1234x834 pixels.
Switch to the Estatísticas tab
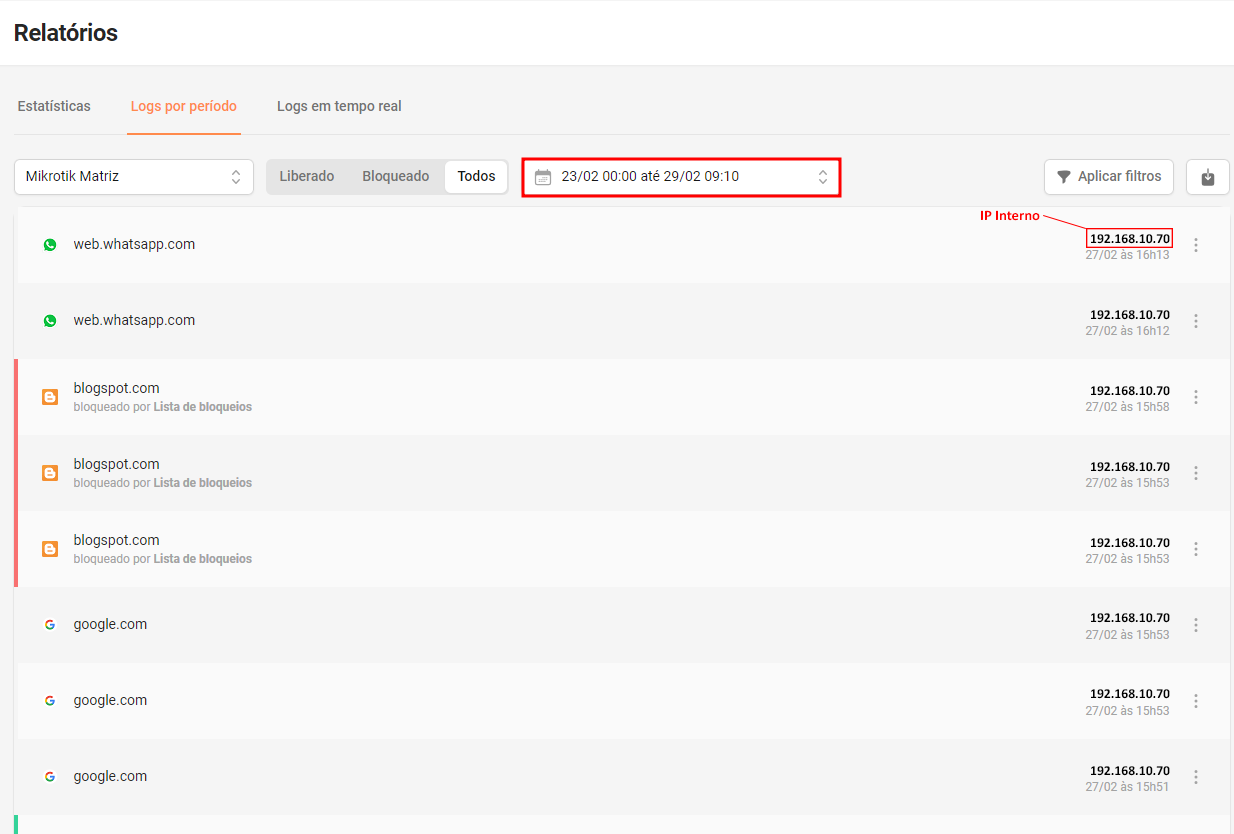click(x=54, y=106)
